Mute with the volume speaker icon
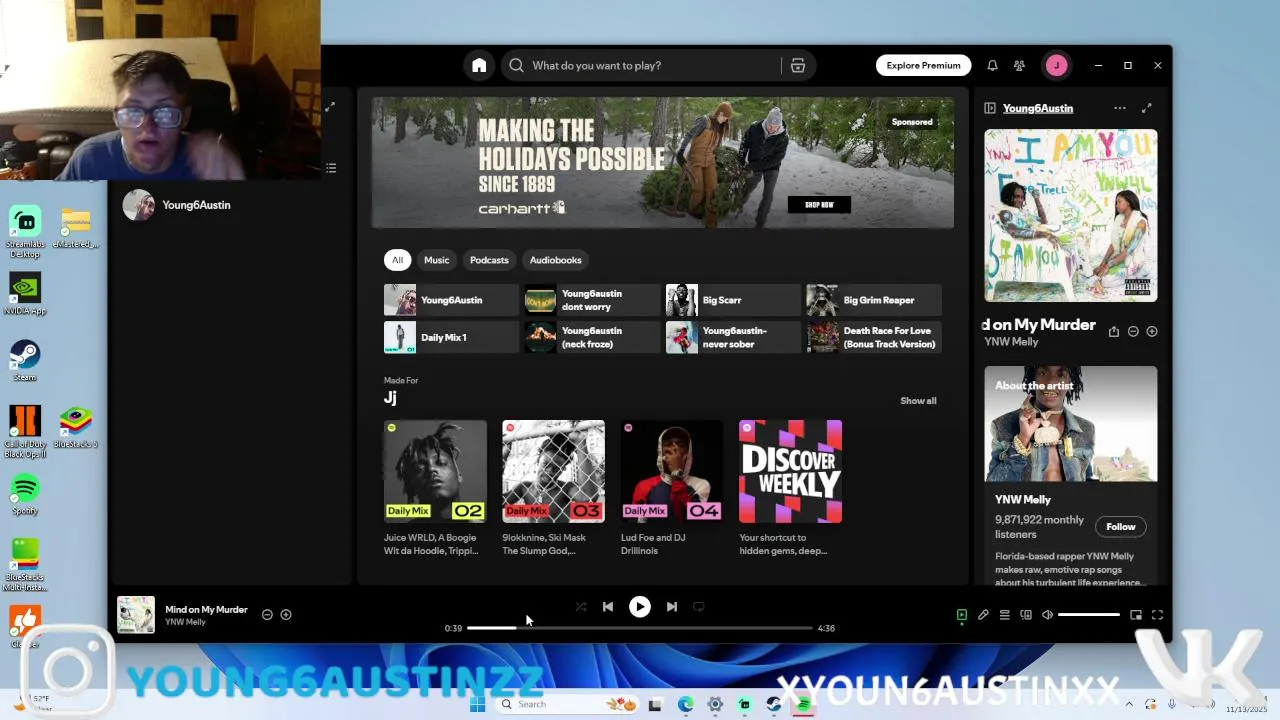This screenshot has width=1280, height=720. (x=1047, y=615)
